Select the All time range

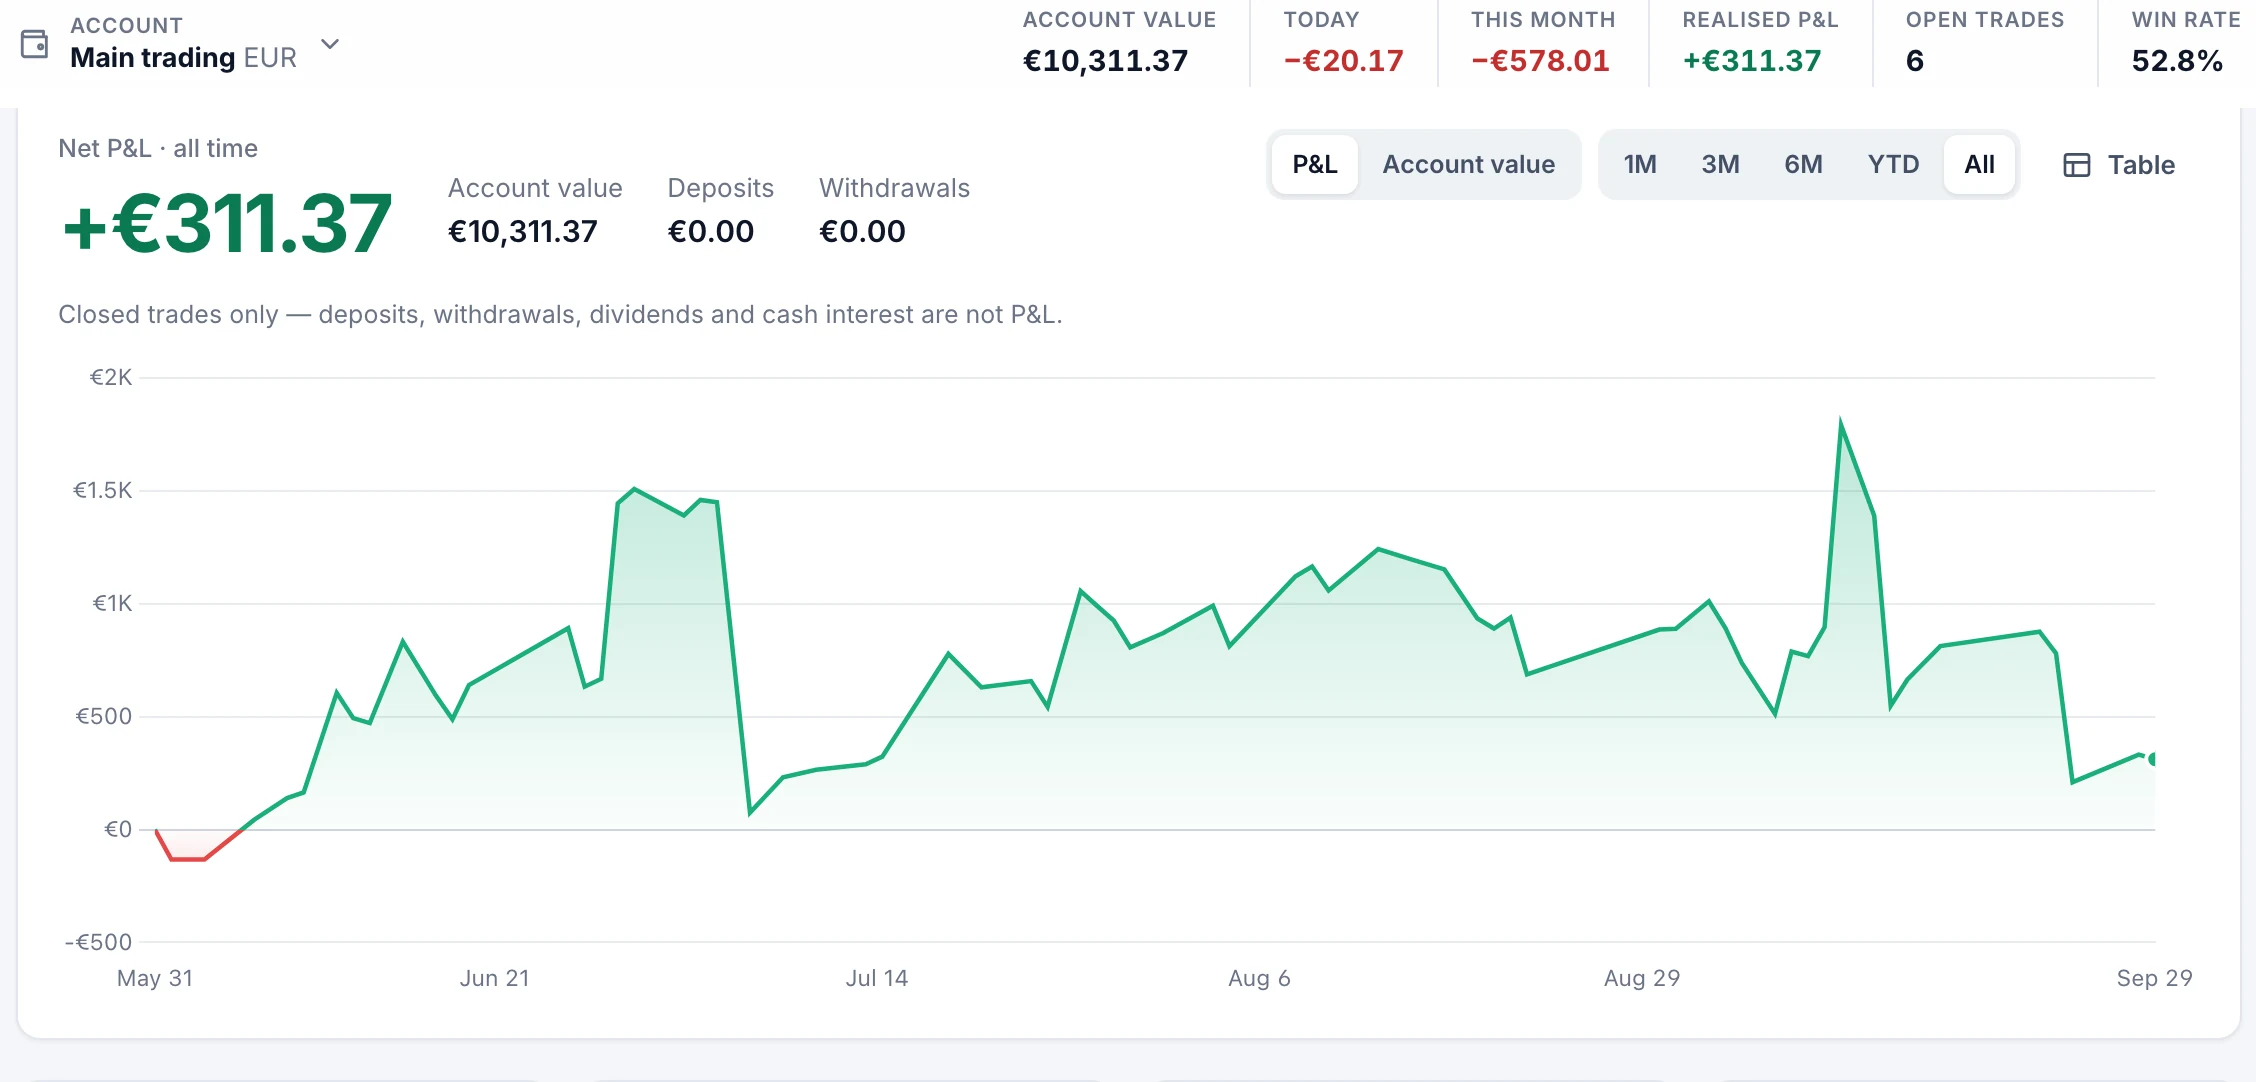[x=1979, y=165]
